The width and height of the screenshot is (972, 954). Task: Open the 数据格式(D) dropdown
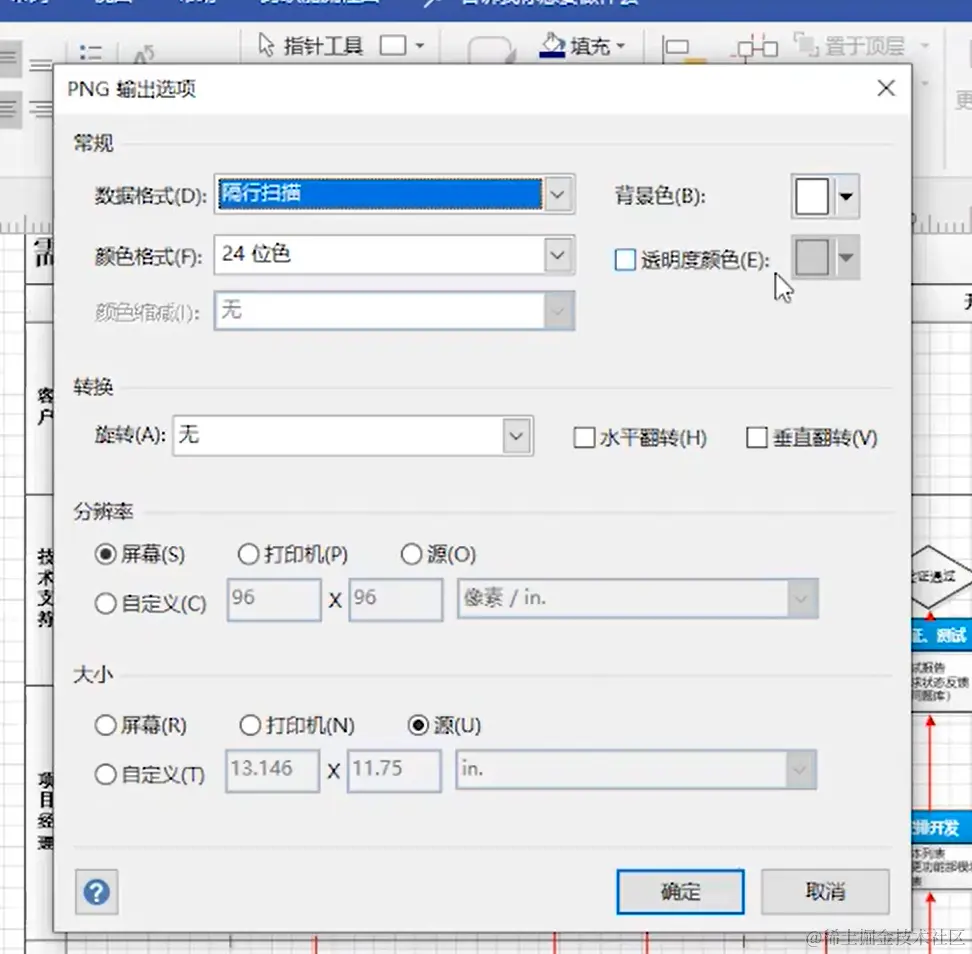pos(558,196)
